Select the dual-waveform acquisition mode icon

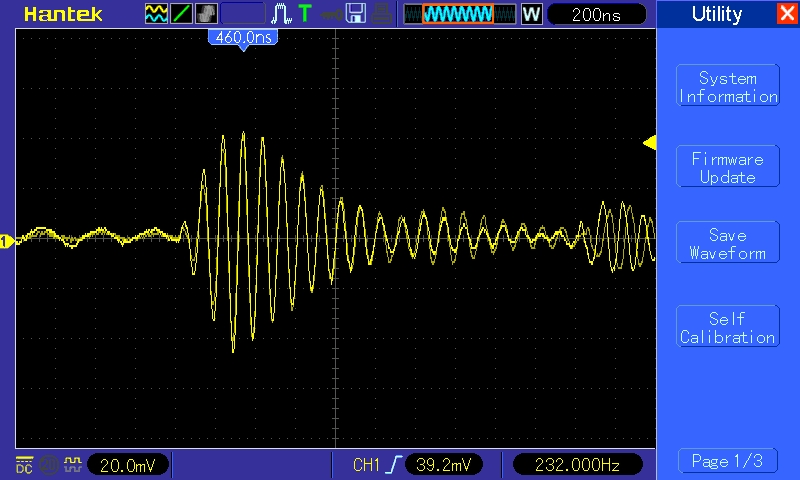pyautogui.click(x=156, y=14)
